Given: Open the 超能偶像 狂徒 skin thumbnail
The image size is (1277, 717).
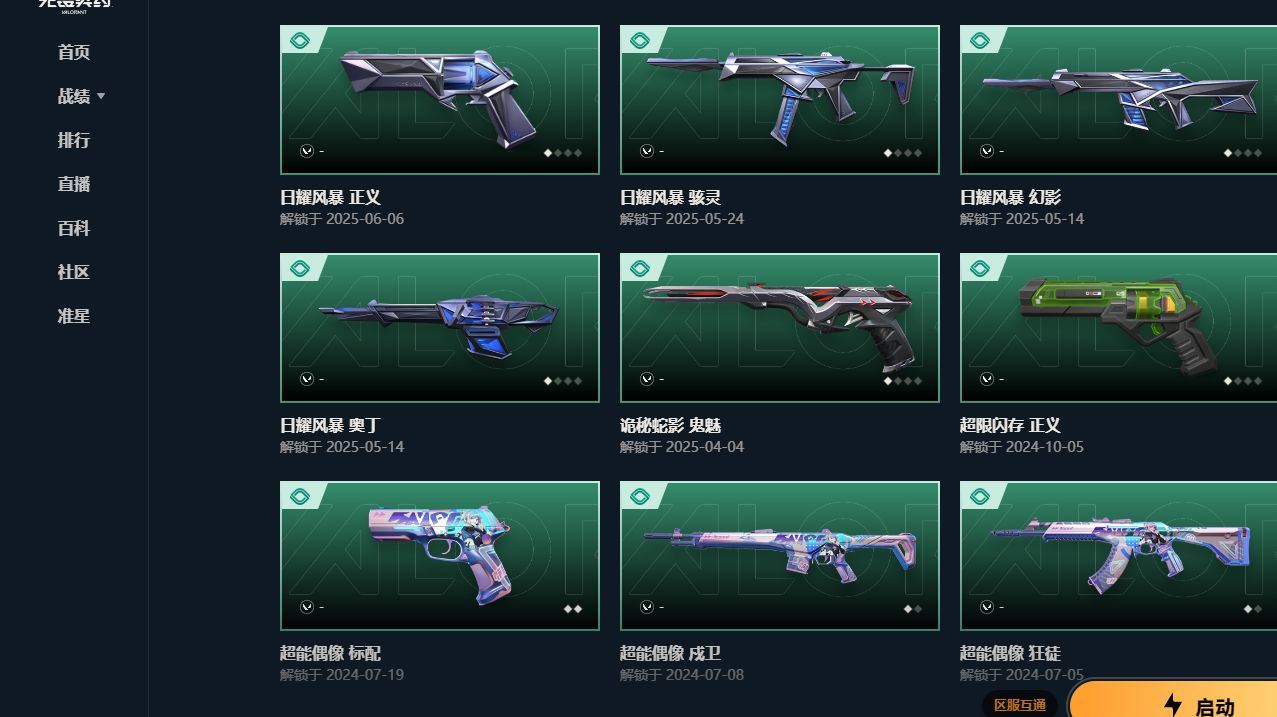Looking at the screenshot, I should click(x=1118, y=556).
